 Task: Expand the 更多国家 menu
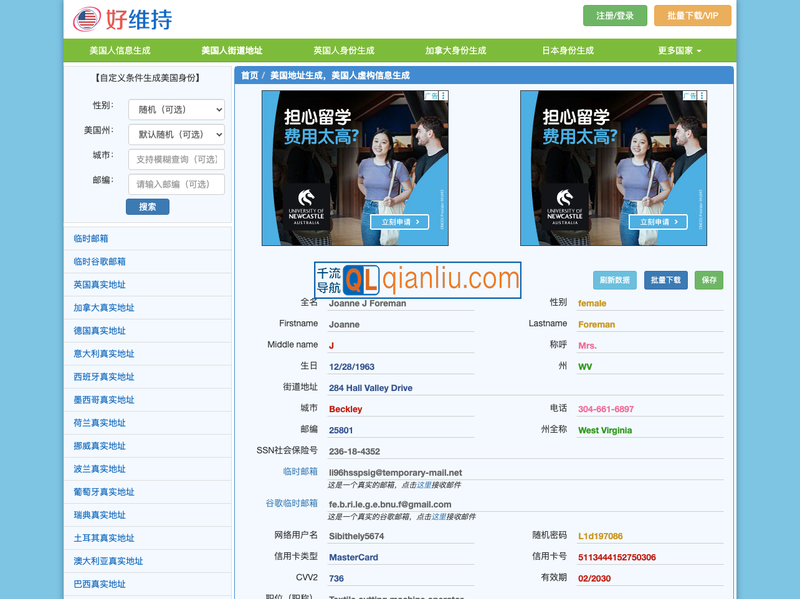679,50
